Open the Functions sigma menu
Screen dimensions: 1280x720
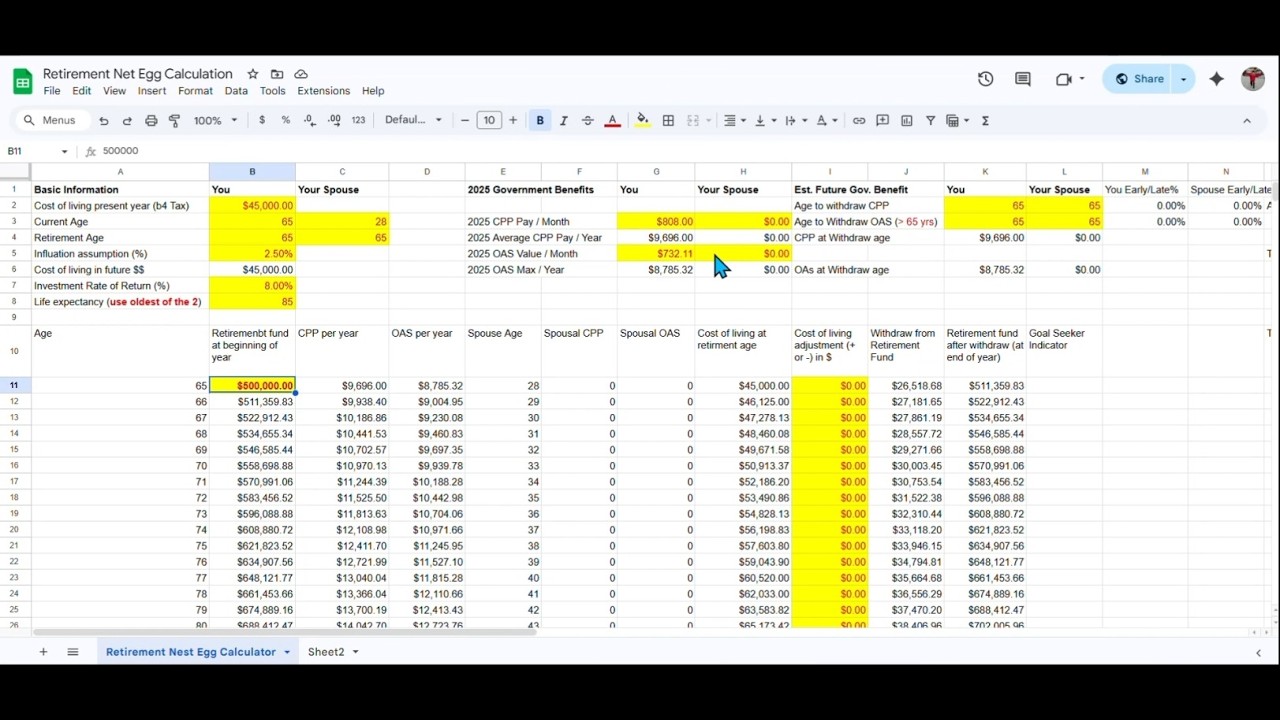tap(986, 121)
